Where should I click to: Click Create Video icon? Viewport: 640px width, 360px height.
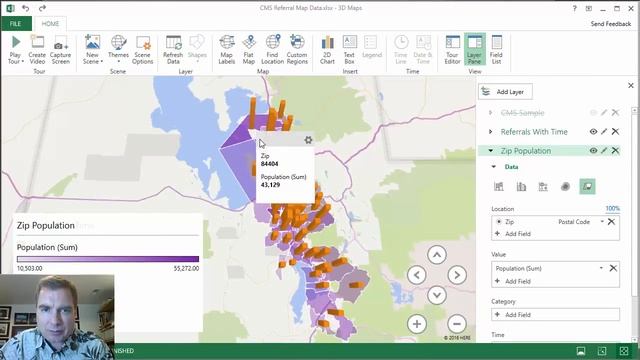(37, 42)
